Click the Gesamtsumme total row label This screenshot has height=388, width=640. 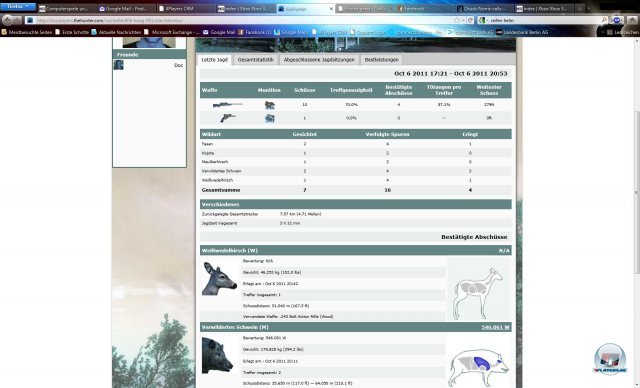221,190
